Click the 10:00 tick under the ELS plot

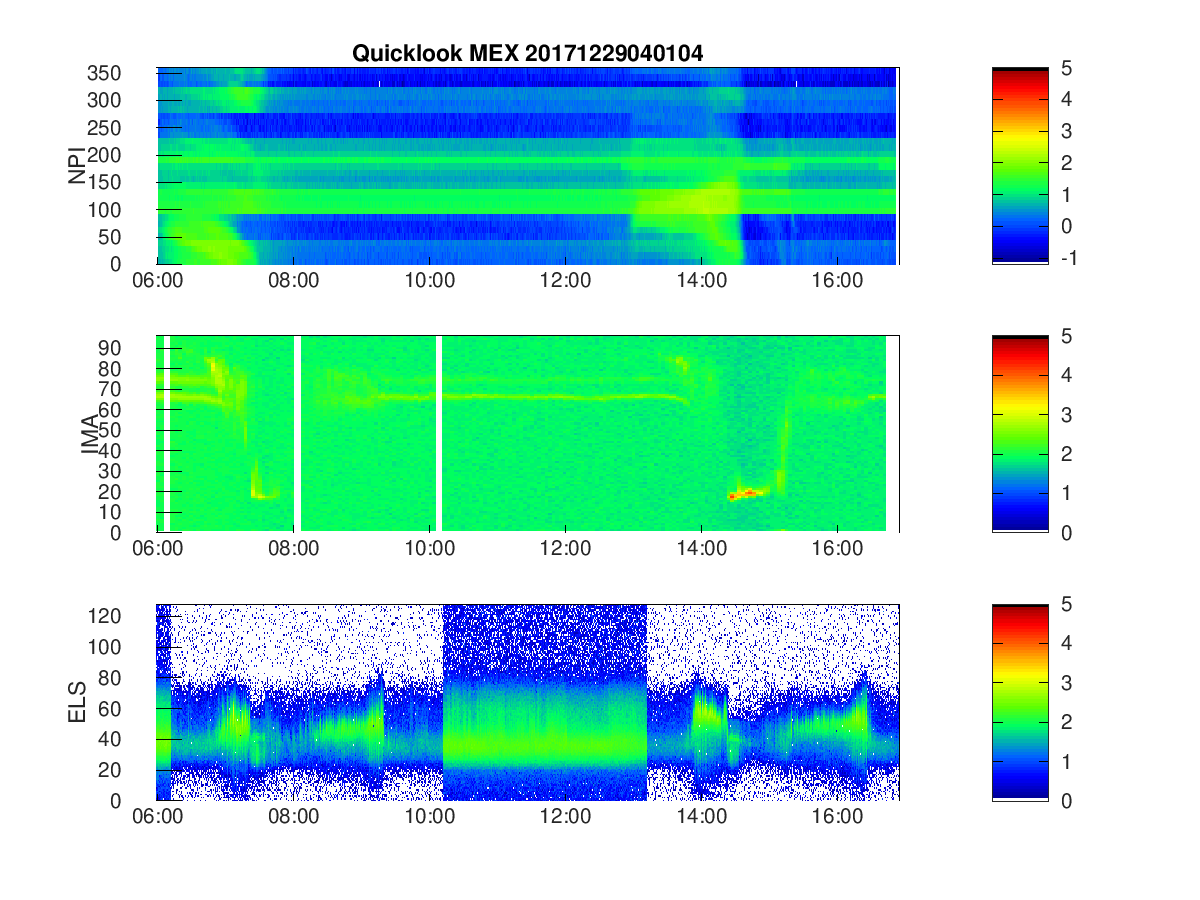[430, 817]
